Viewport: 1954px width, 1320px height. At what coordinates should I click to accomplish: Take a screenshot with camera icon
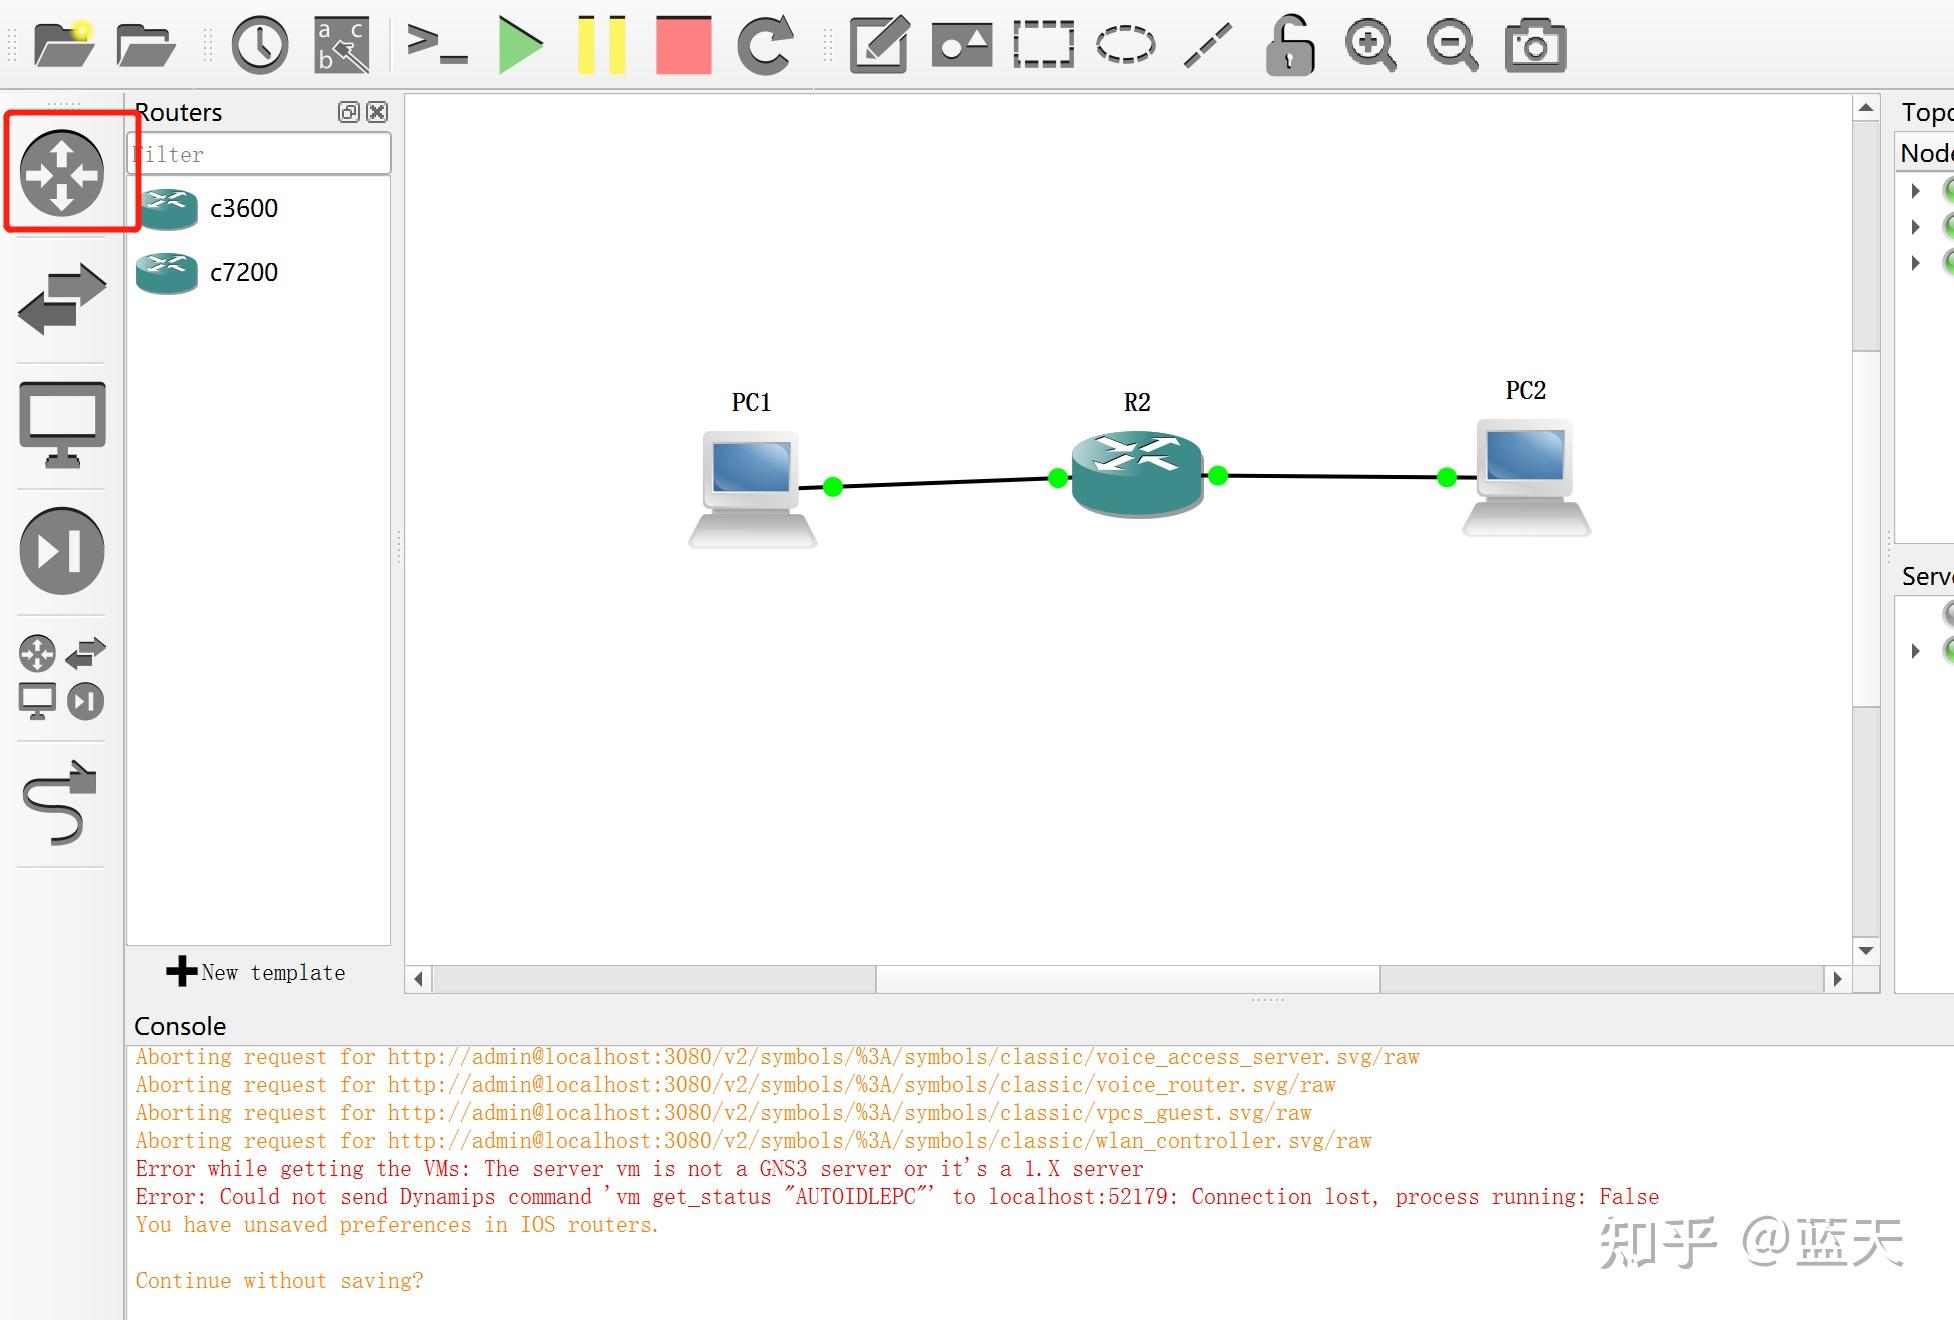1535,45
